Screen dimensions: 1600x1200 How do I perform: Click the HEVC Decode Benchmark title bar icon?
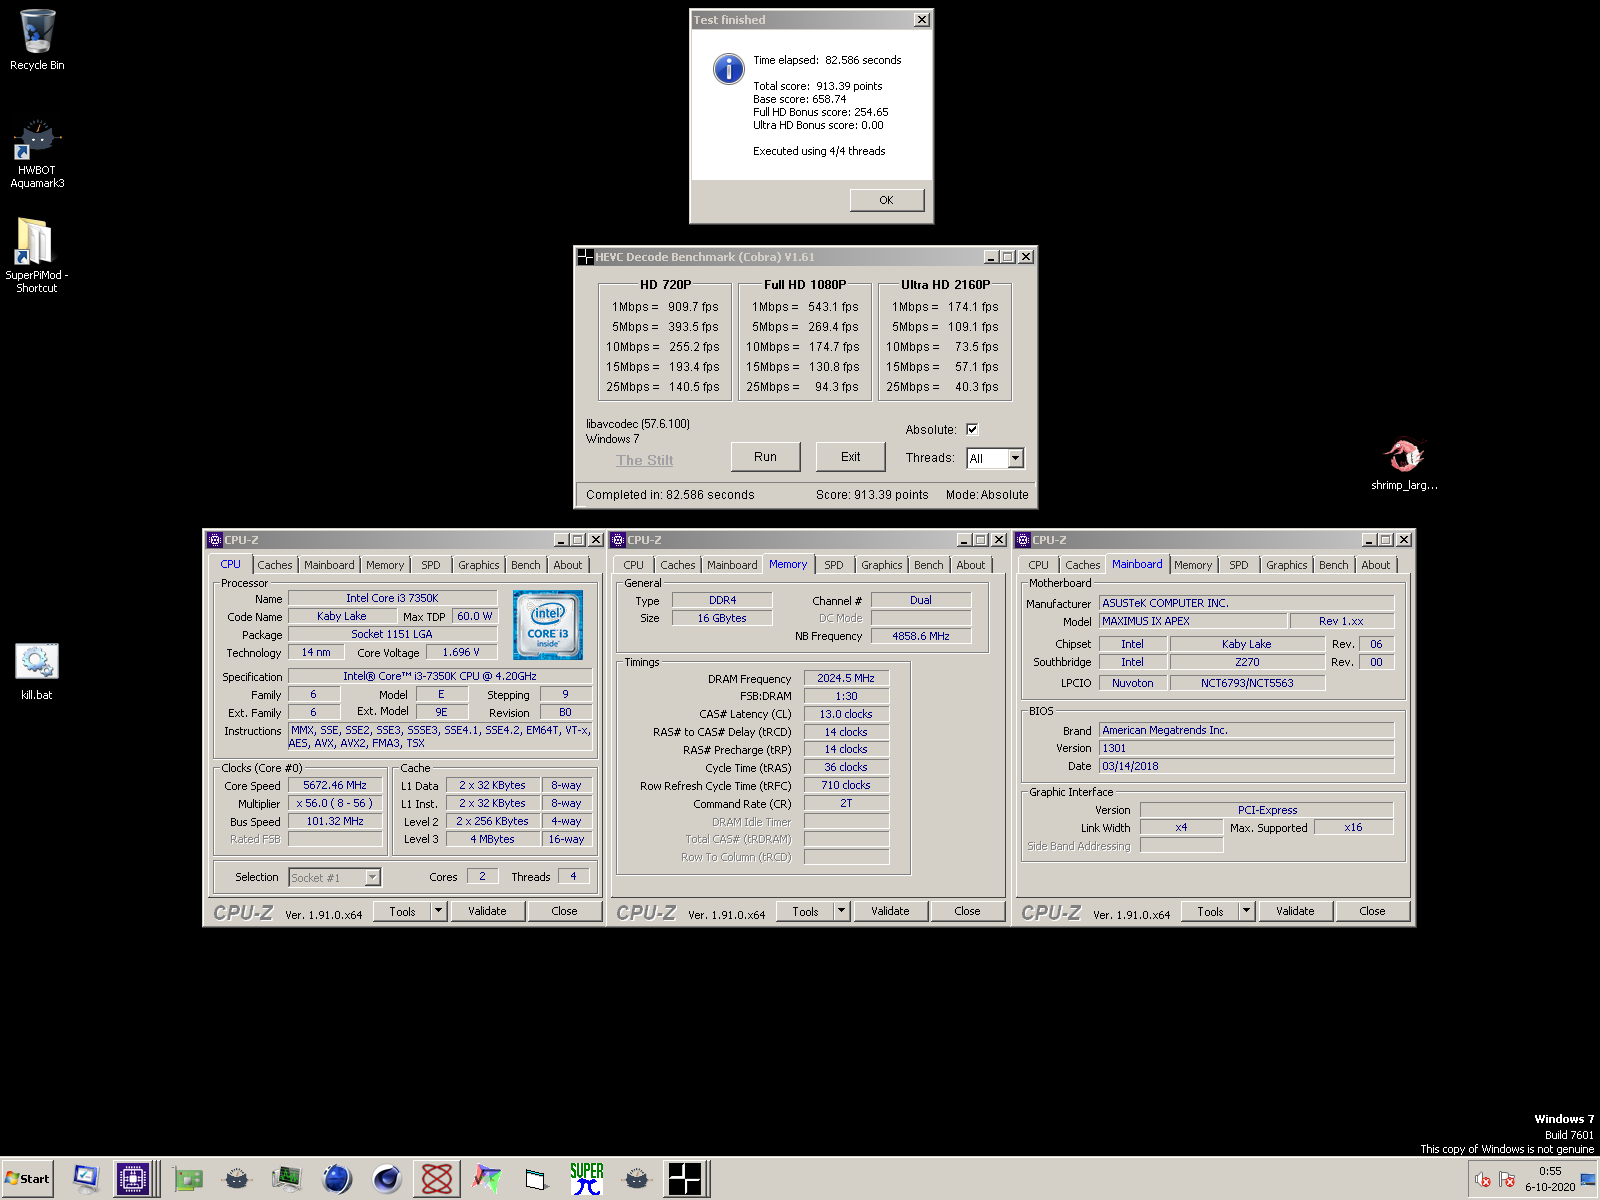point(585,257)
